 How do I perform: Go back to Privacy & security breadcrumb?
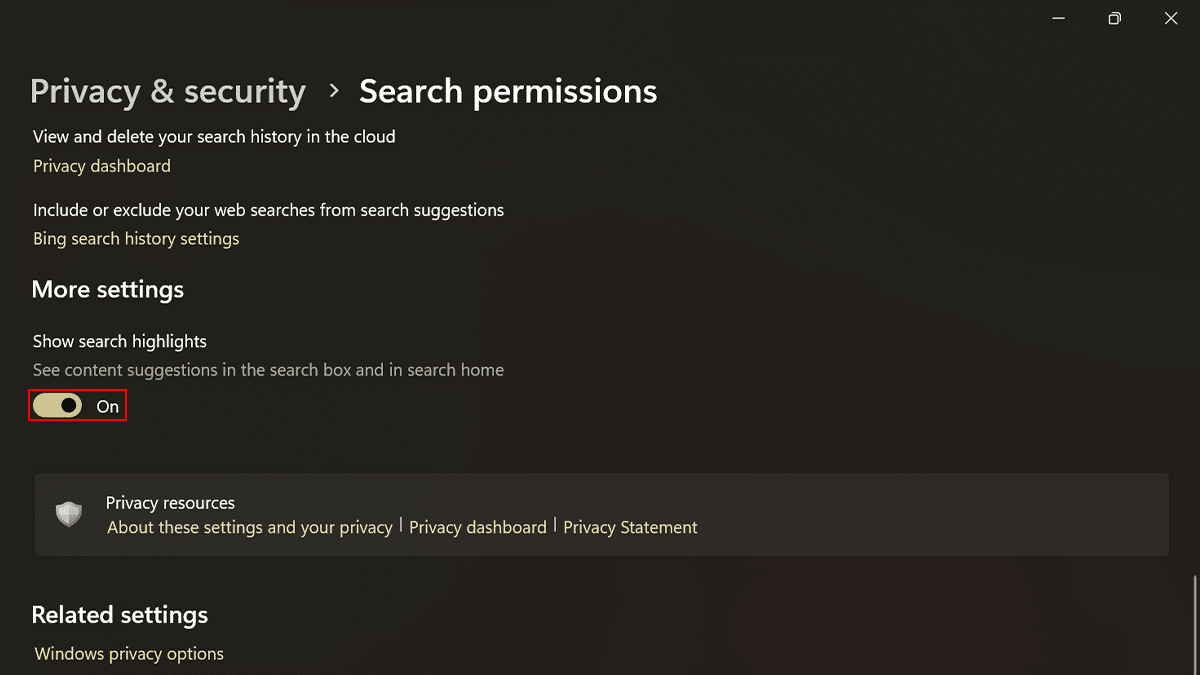[x=168, y=92]
